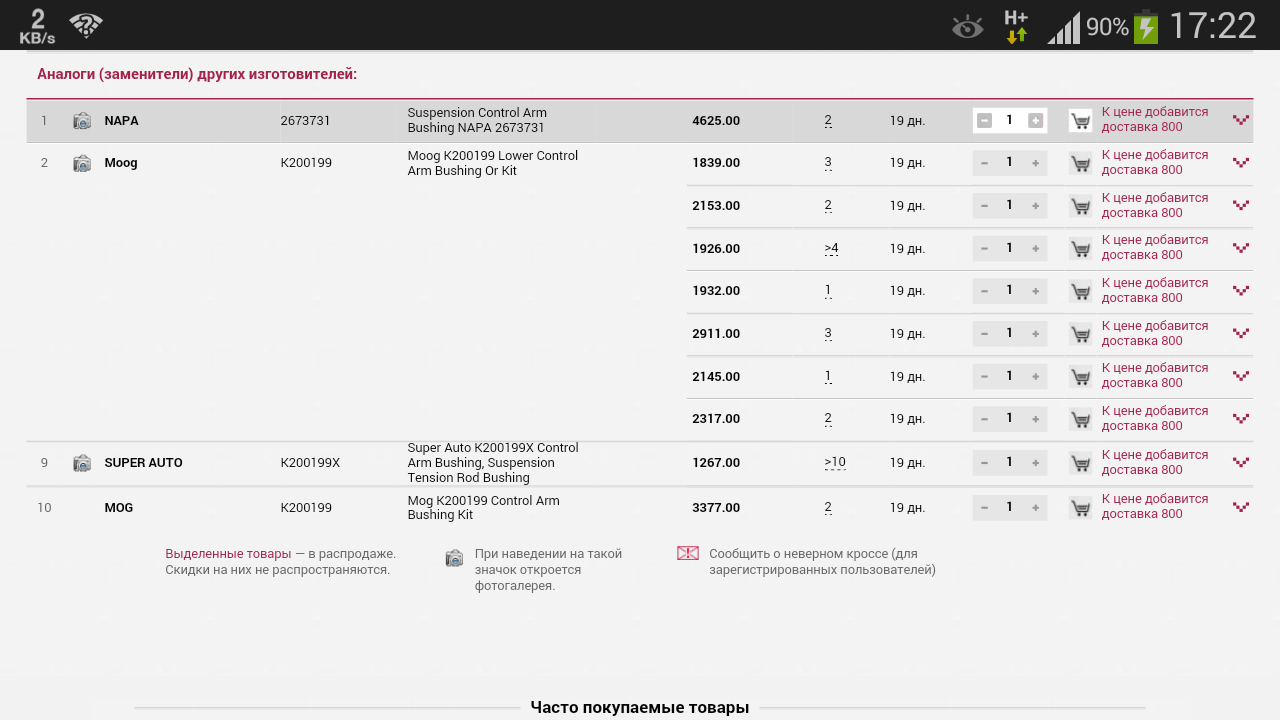The image size is (1280, 720).
Task: Expand details chevron for 2317.00 row
Action: (x=1241, y=419)
